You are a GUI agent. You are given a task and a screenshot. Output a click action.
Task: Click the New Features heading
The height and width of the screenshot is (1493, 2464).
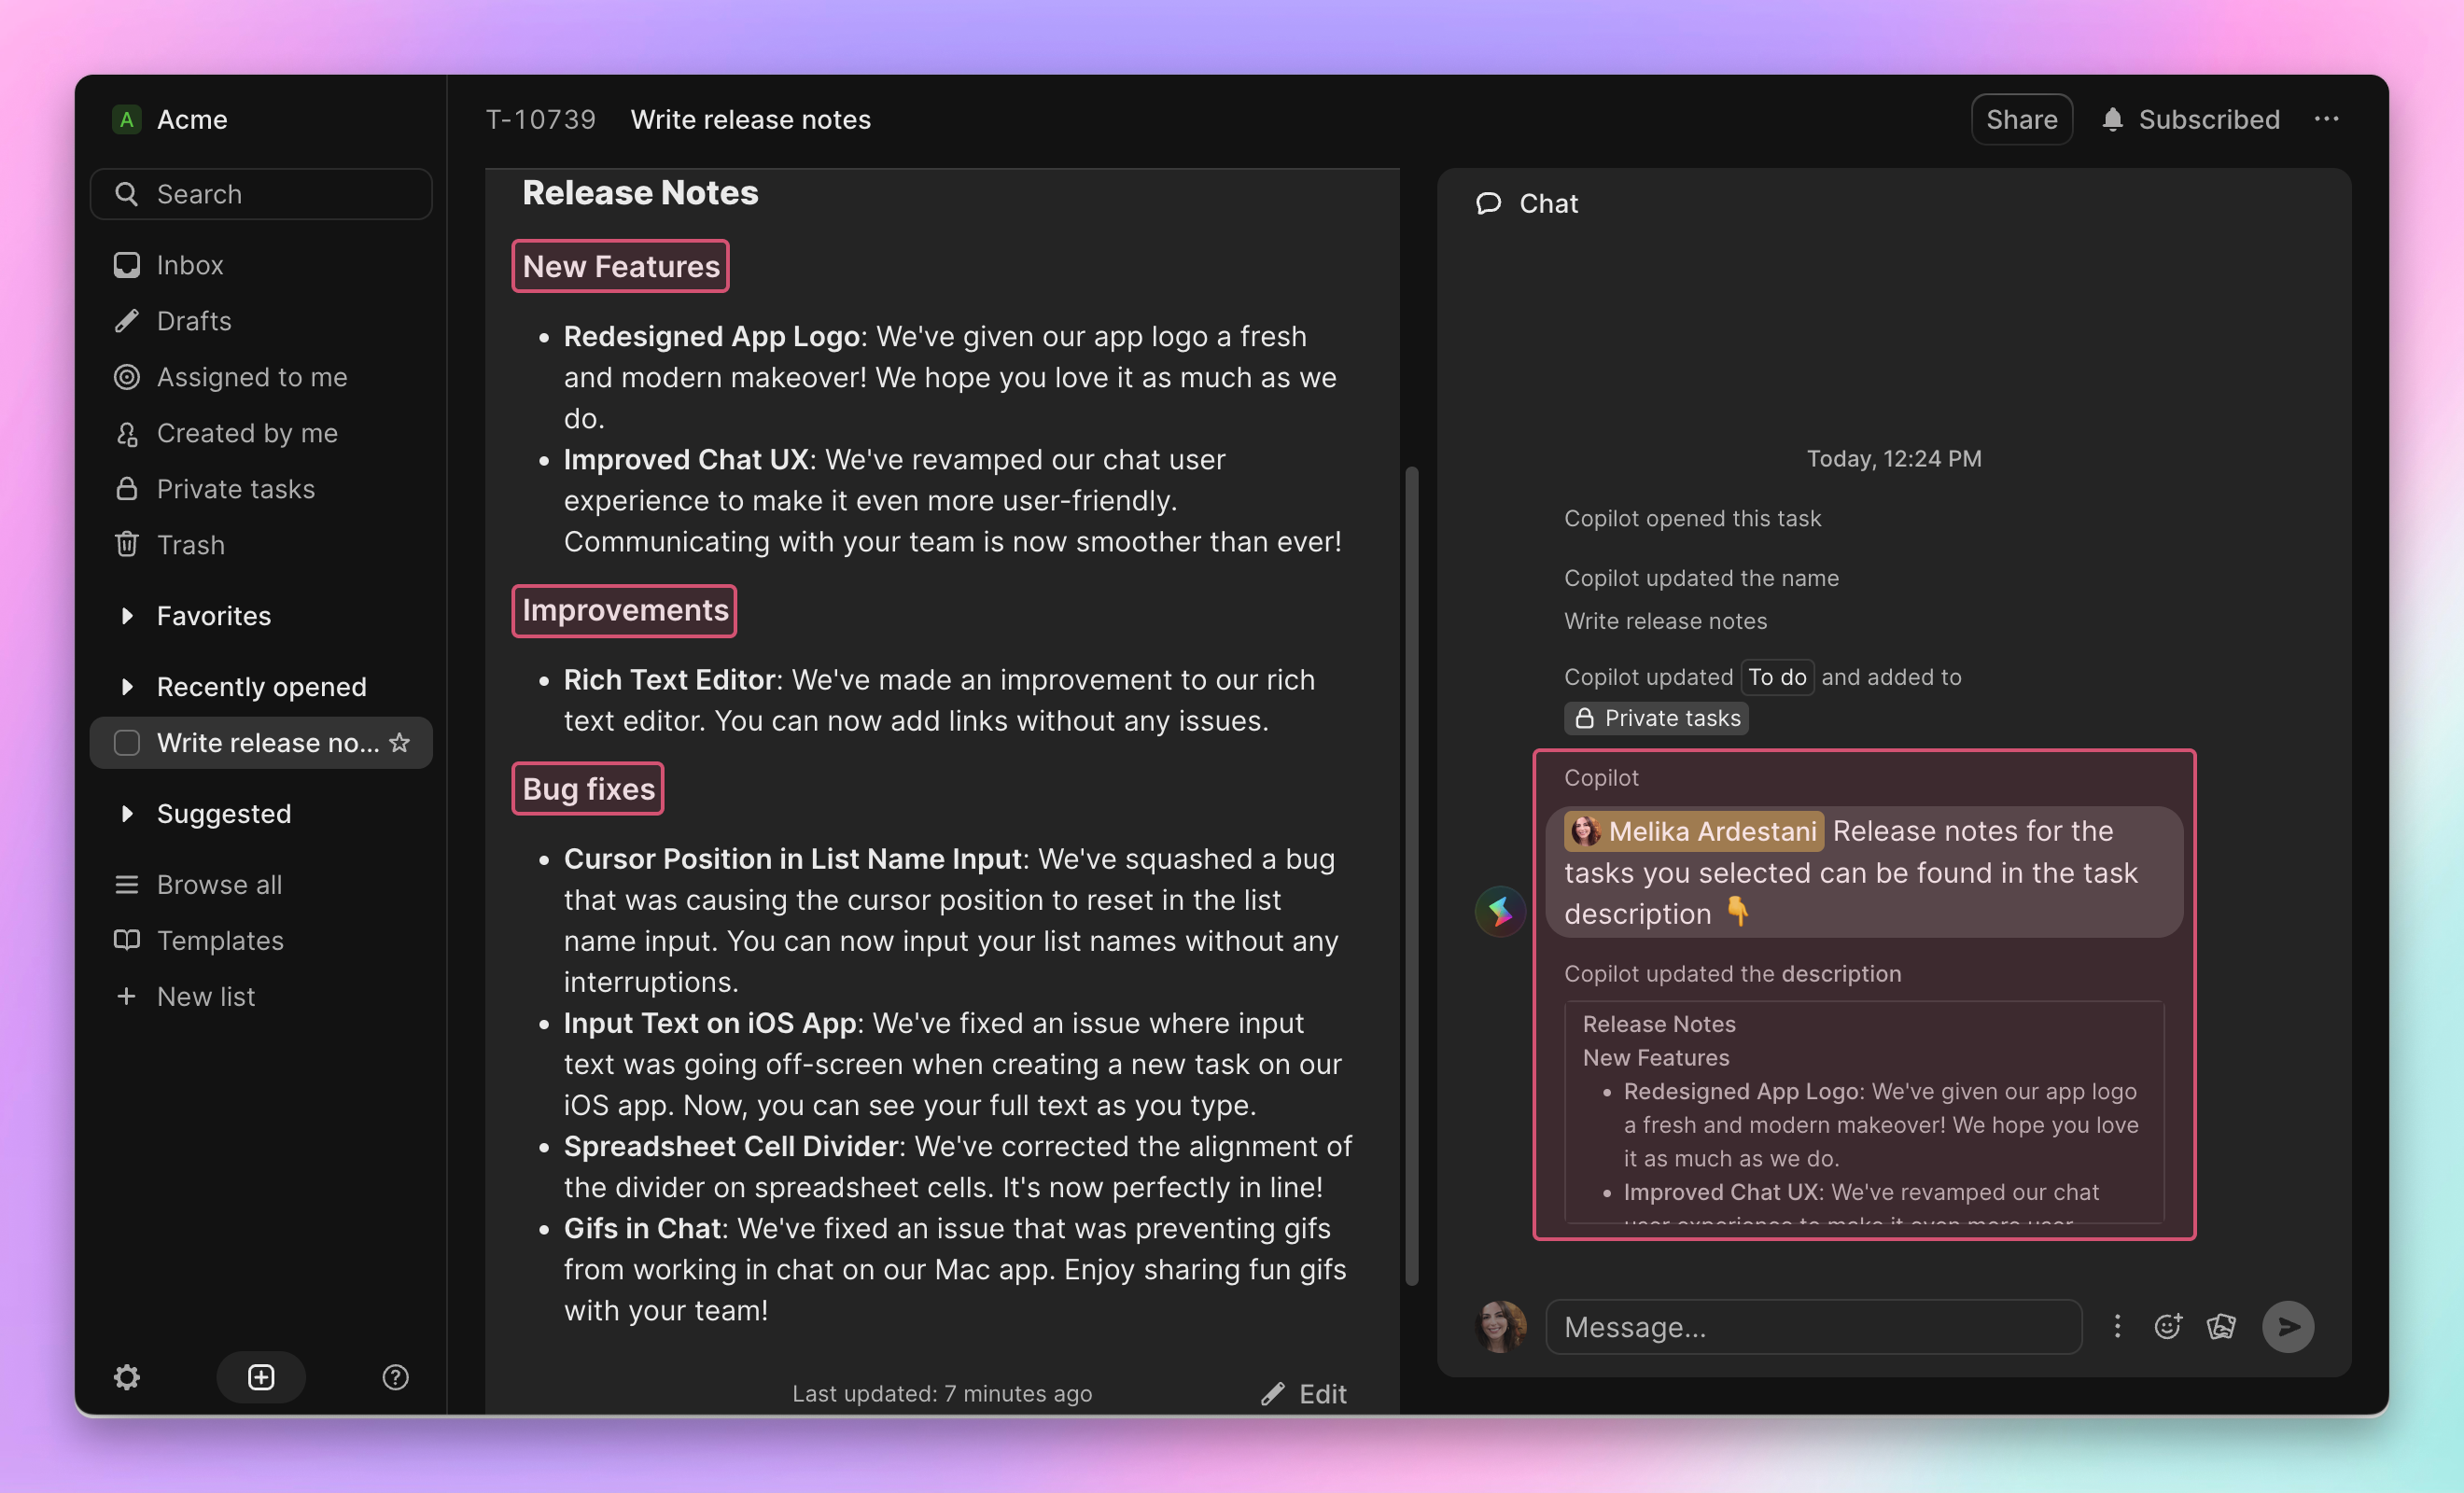(x=620, y=266)
